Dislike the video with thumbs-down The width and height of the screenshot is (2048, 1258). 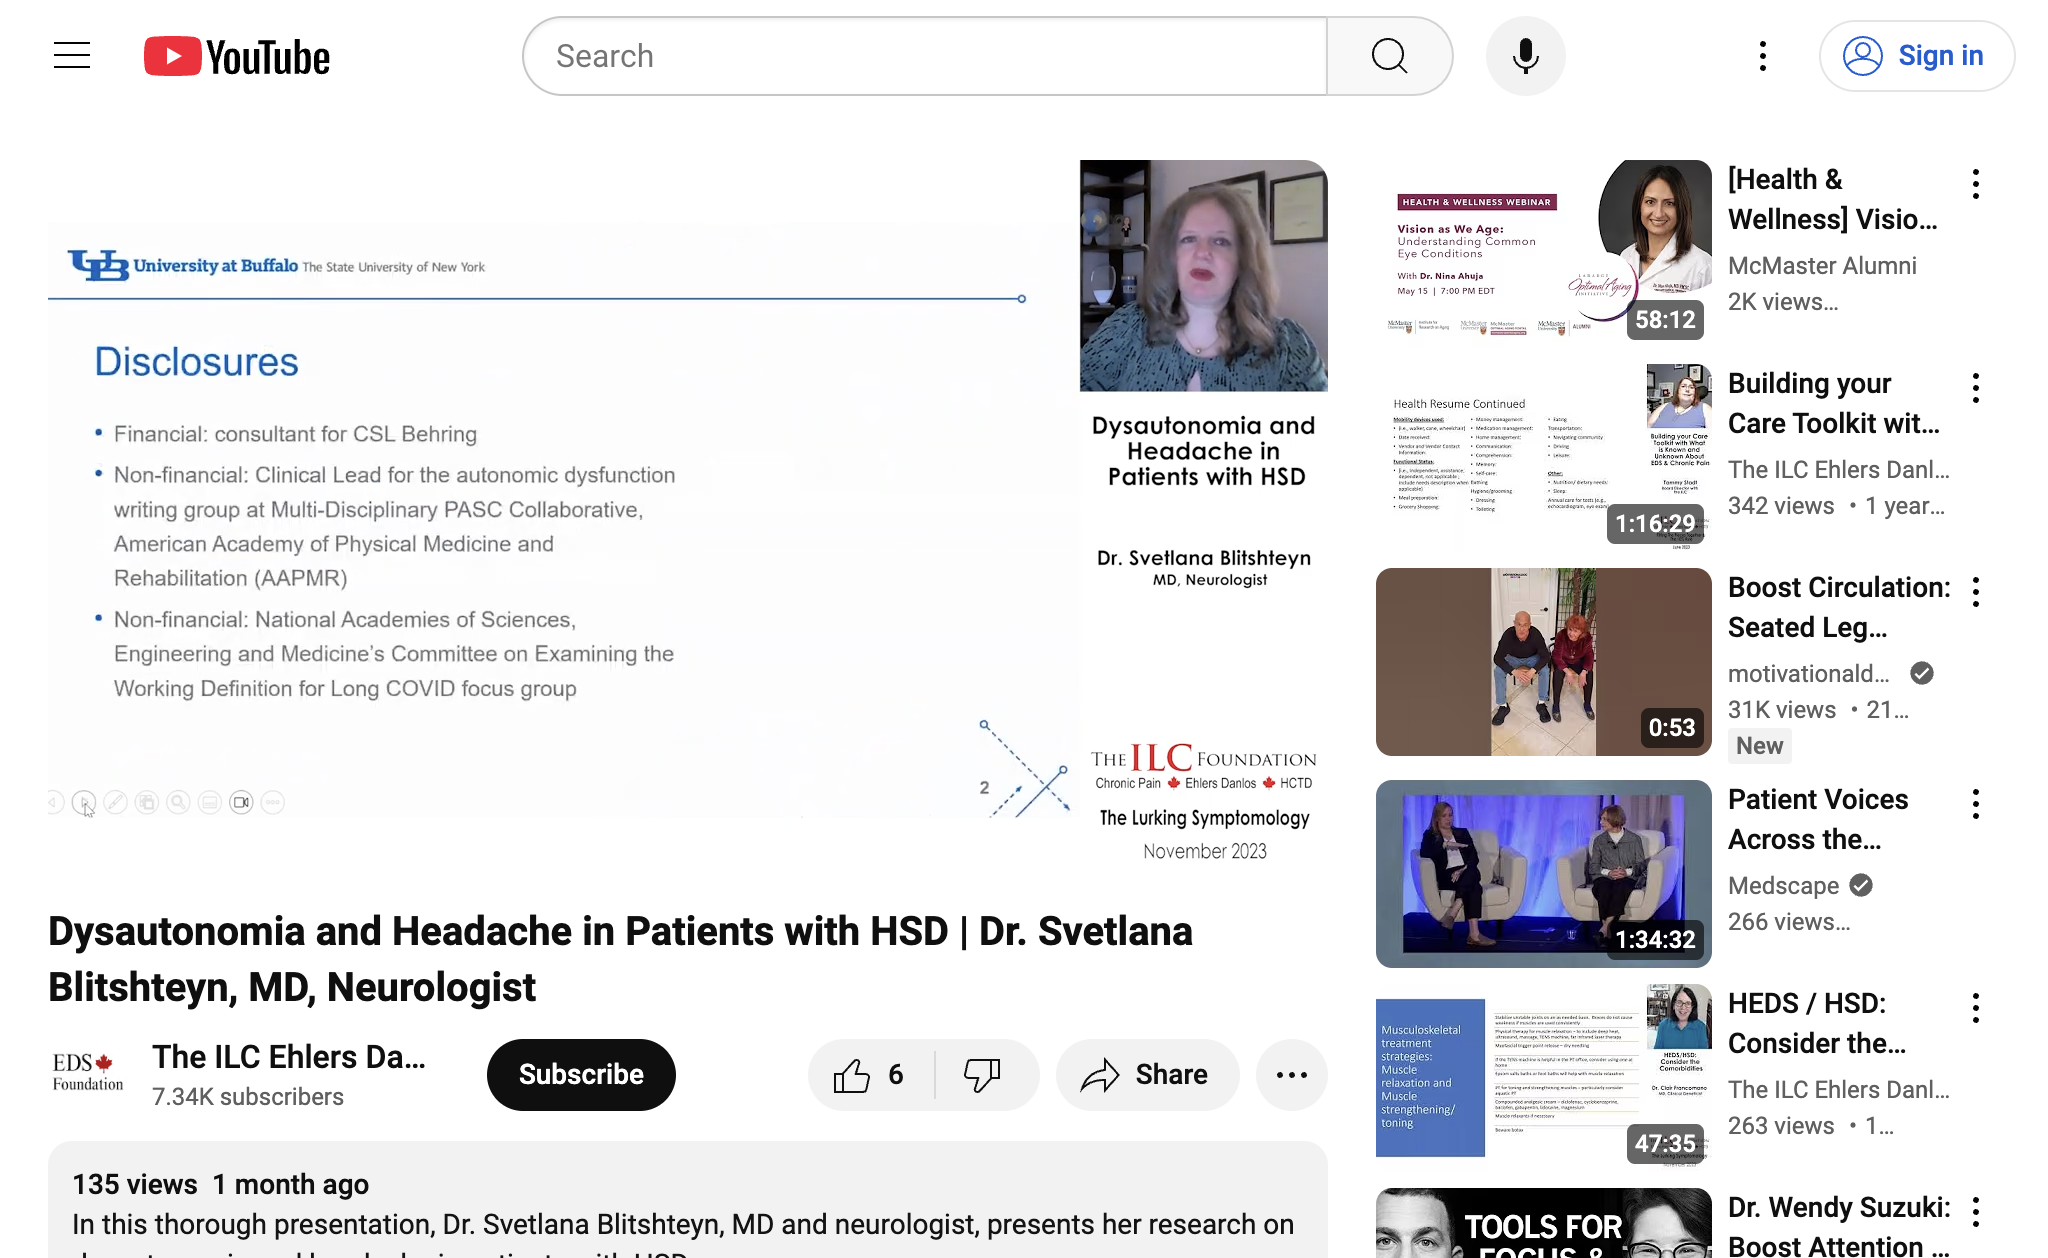click(985, 1075)
